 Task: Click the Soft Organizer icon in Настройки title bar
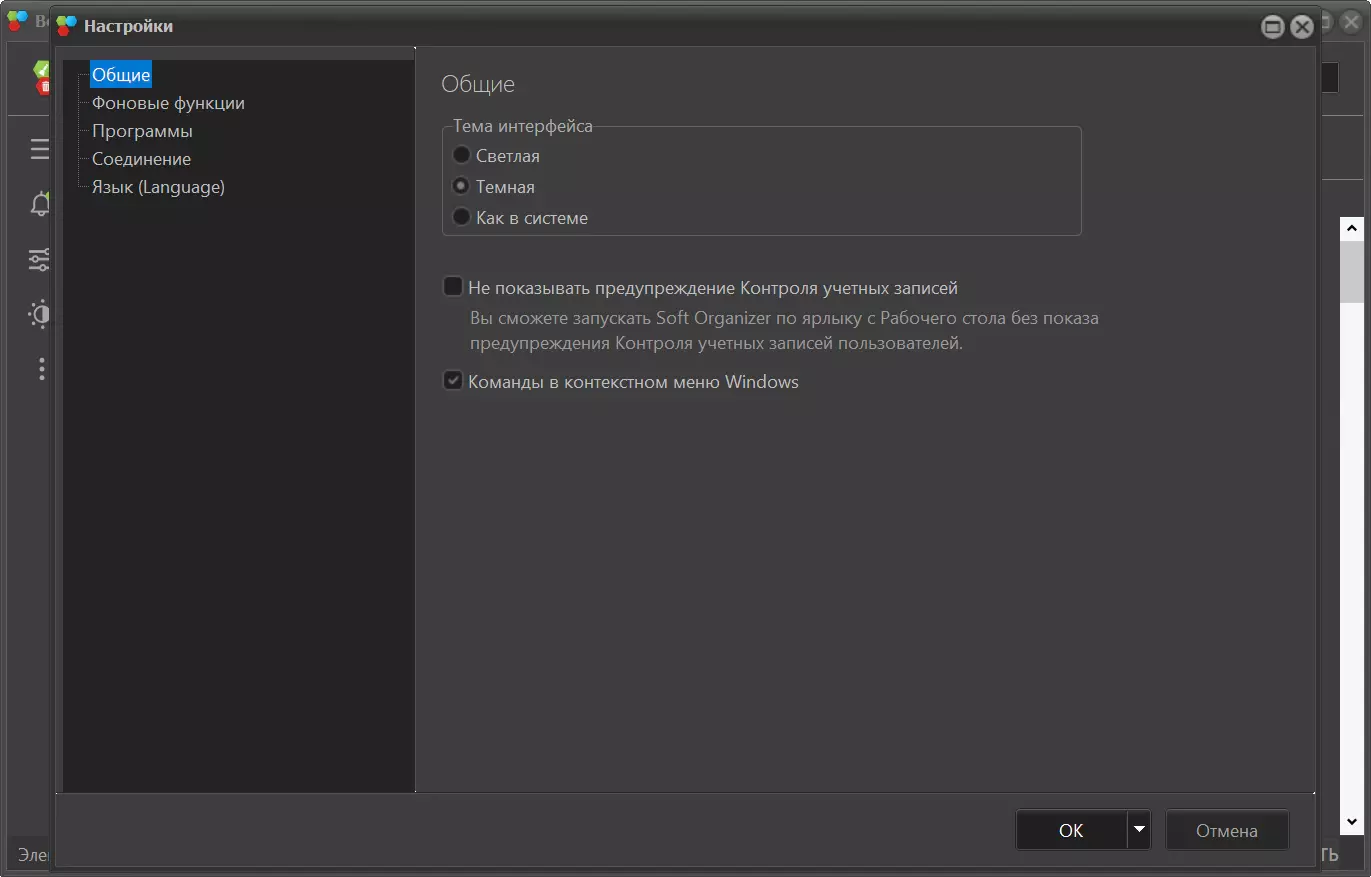pyautogui.click(x=66, y=26)
